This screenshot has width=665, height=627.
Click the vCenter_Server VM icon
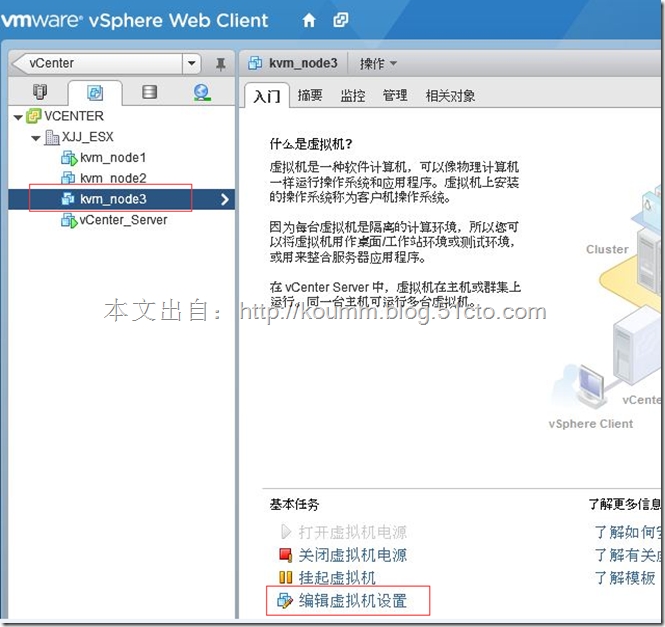click(x=69, y=220)
